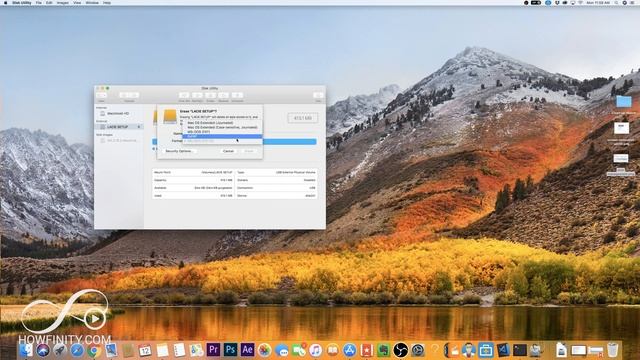
Task: Open Siri from the dock
Action: [x=42, y=350]
